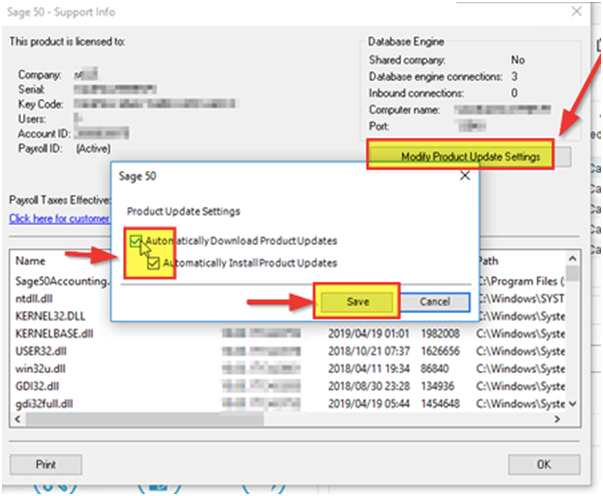Click the vertical scrollbar thumb
Screen dimensions: 603x496
[572, 273]
